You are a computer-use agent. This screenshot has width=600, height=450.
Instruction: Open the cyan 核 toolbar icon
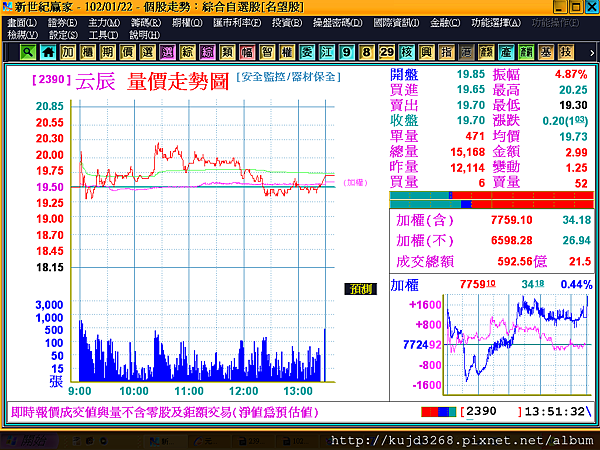(x=406, y=52)
